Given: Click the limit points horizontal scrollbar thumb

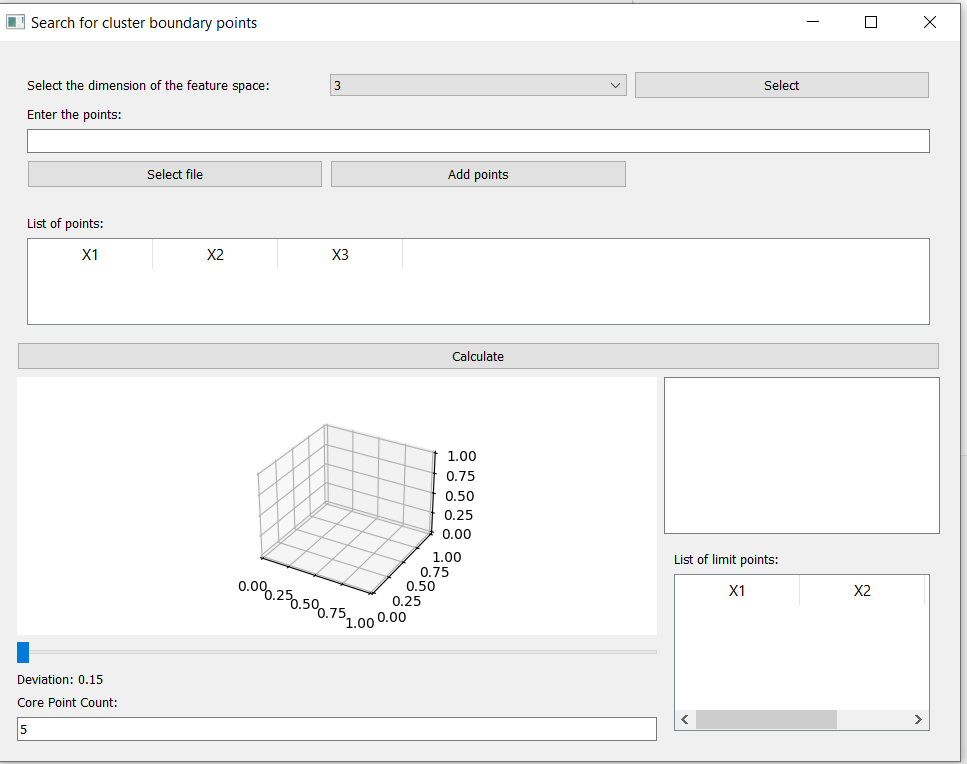Looking at the screenshot, I should pyautogui.click(x=766, y=719).
